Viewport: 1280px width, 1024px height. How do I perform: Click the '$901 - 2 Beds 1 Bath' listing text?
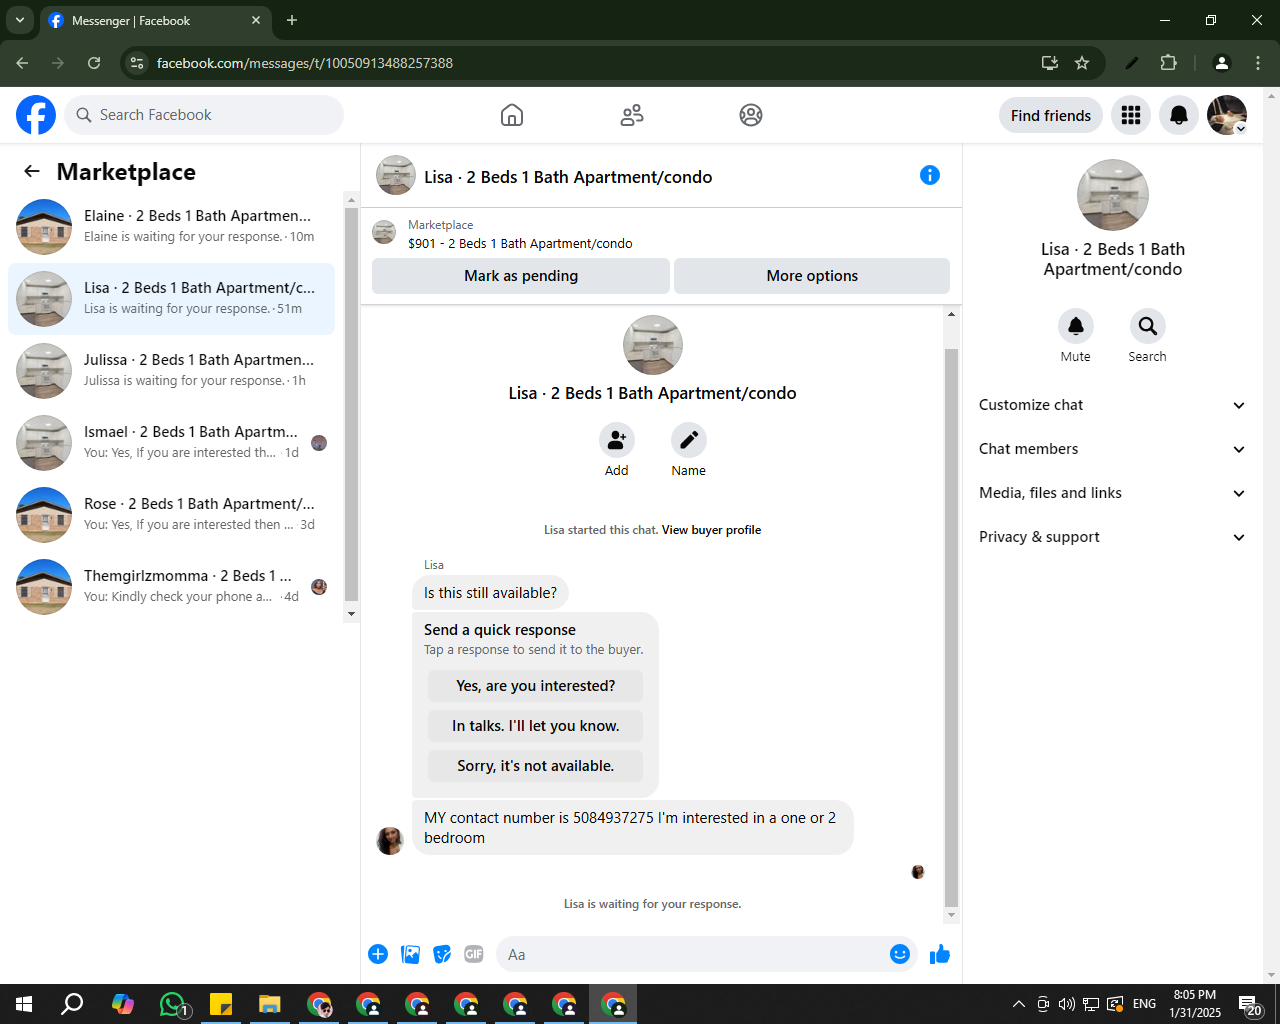(520, 243)
